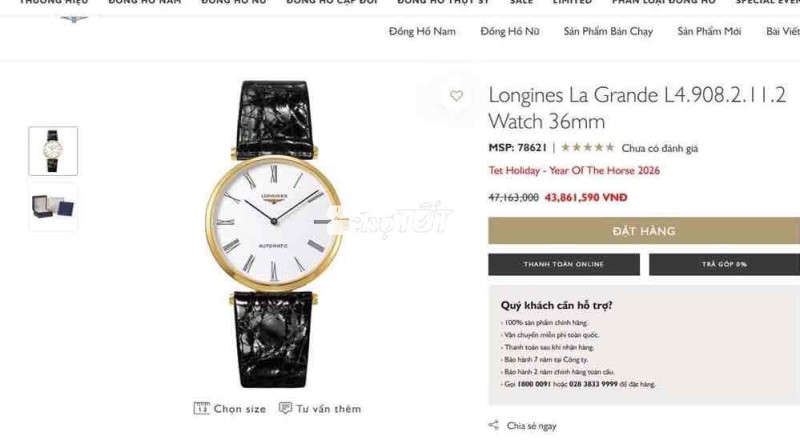
Task: Click Tet Holiday Year Of The Horse link
Action: coord(574,170)
